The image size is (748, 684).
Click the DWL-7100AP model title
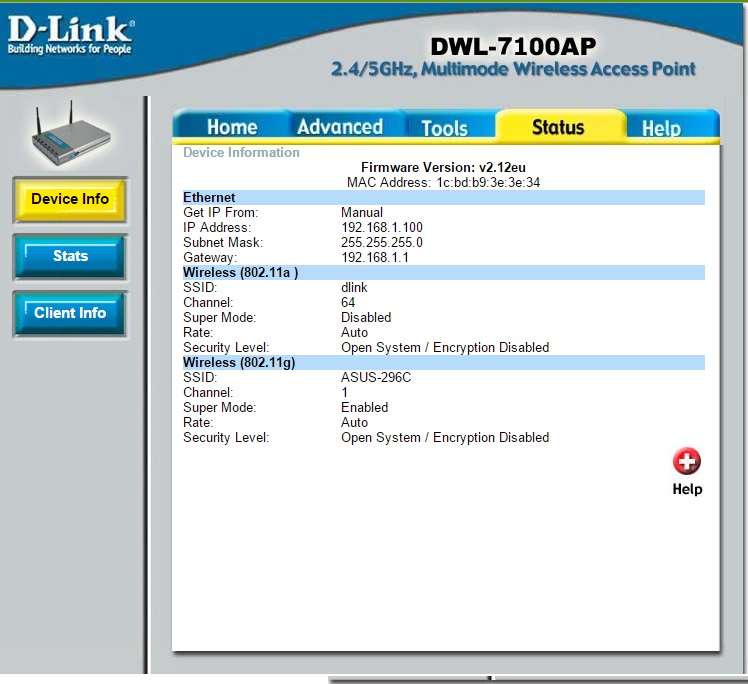pos(513,47)
